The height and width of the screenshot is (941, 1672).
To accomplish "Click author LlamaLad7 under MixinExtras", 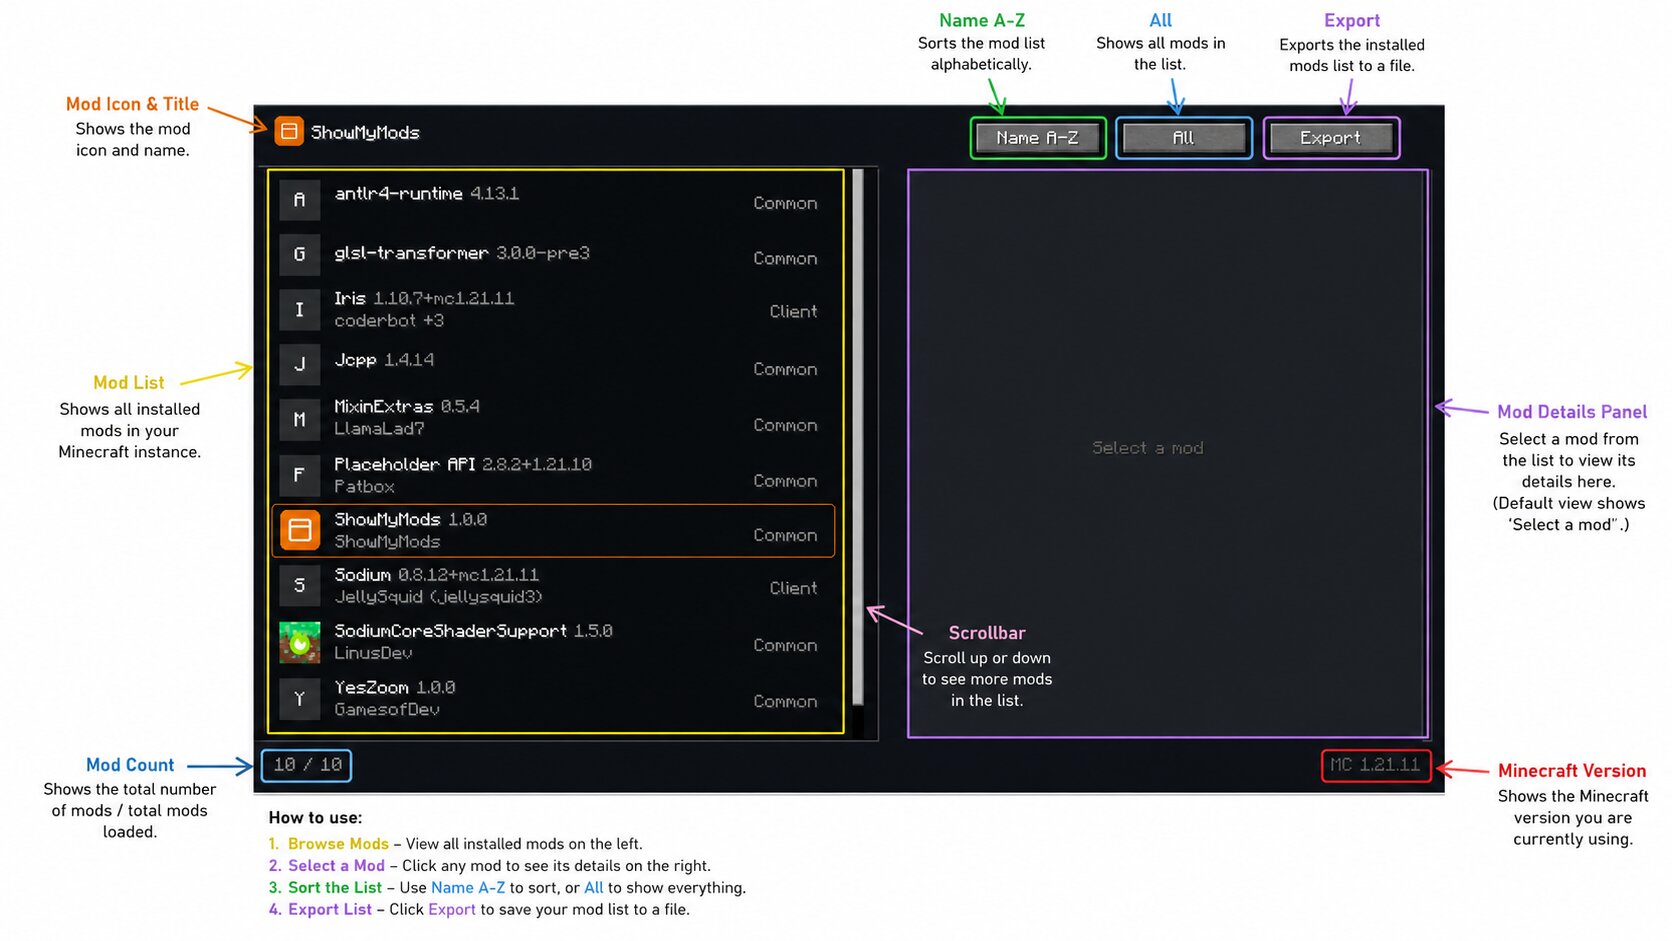I will [379, 429].
